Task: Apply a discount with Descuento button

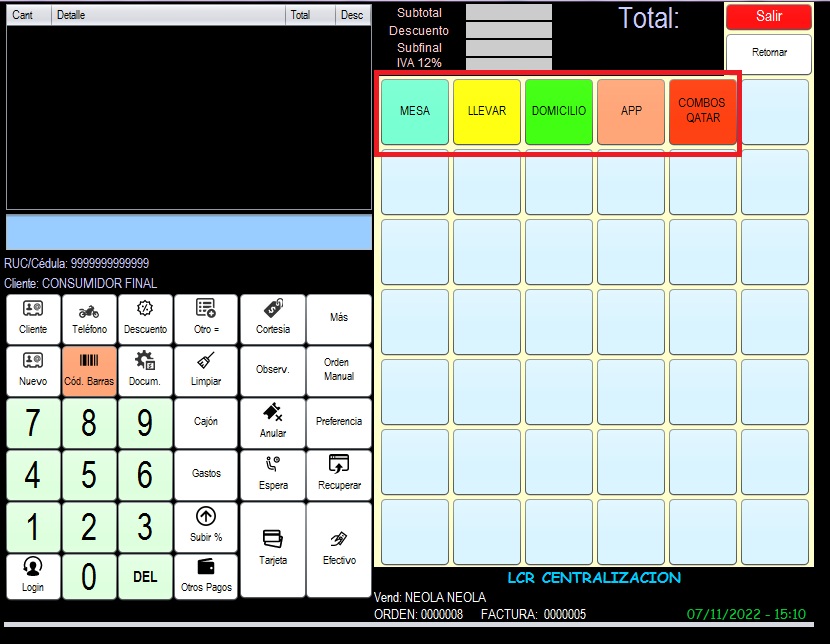Action: (x=145, y=318)
